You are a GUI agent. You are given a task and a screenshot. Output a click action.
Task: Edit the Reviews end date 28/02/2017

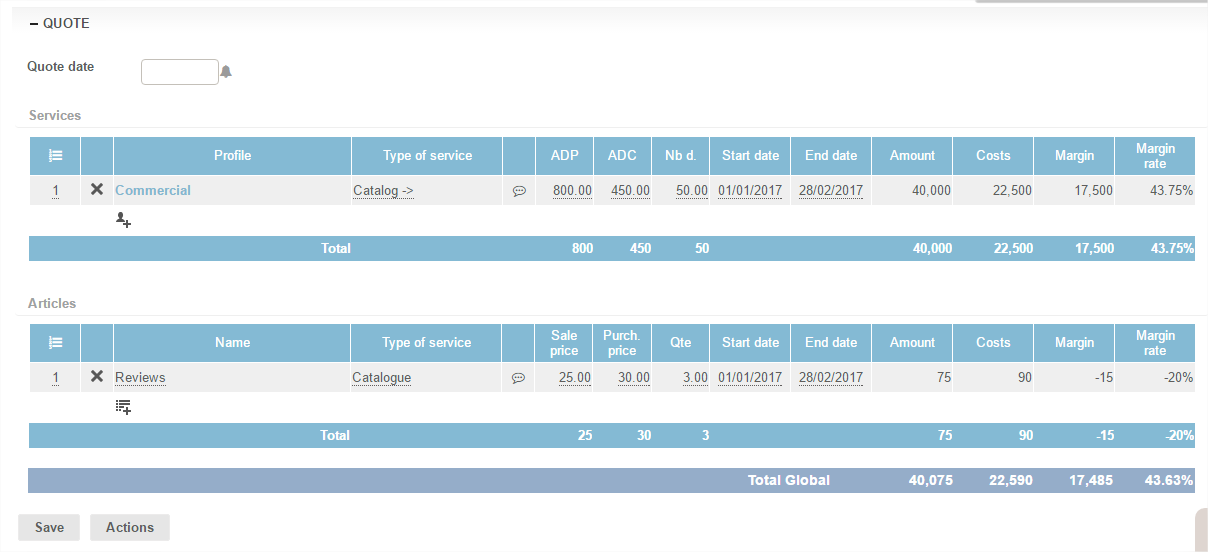click(830, 377)
